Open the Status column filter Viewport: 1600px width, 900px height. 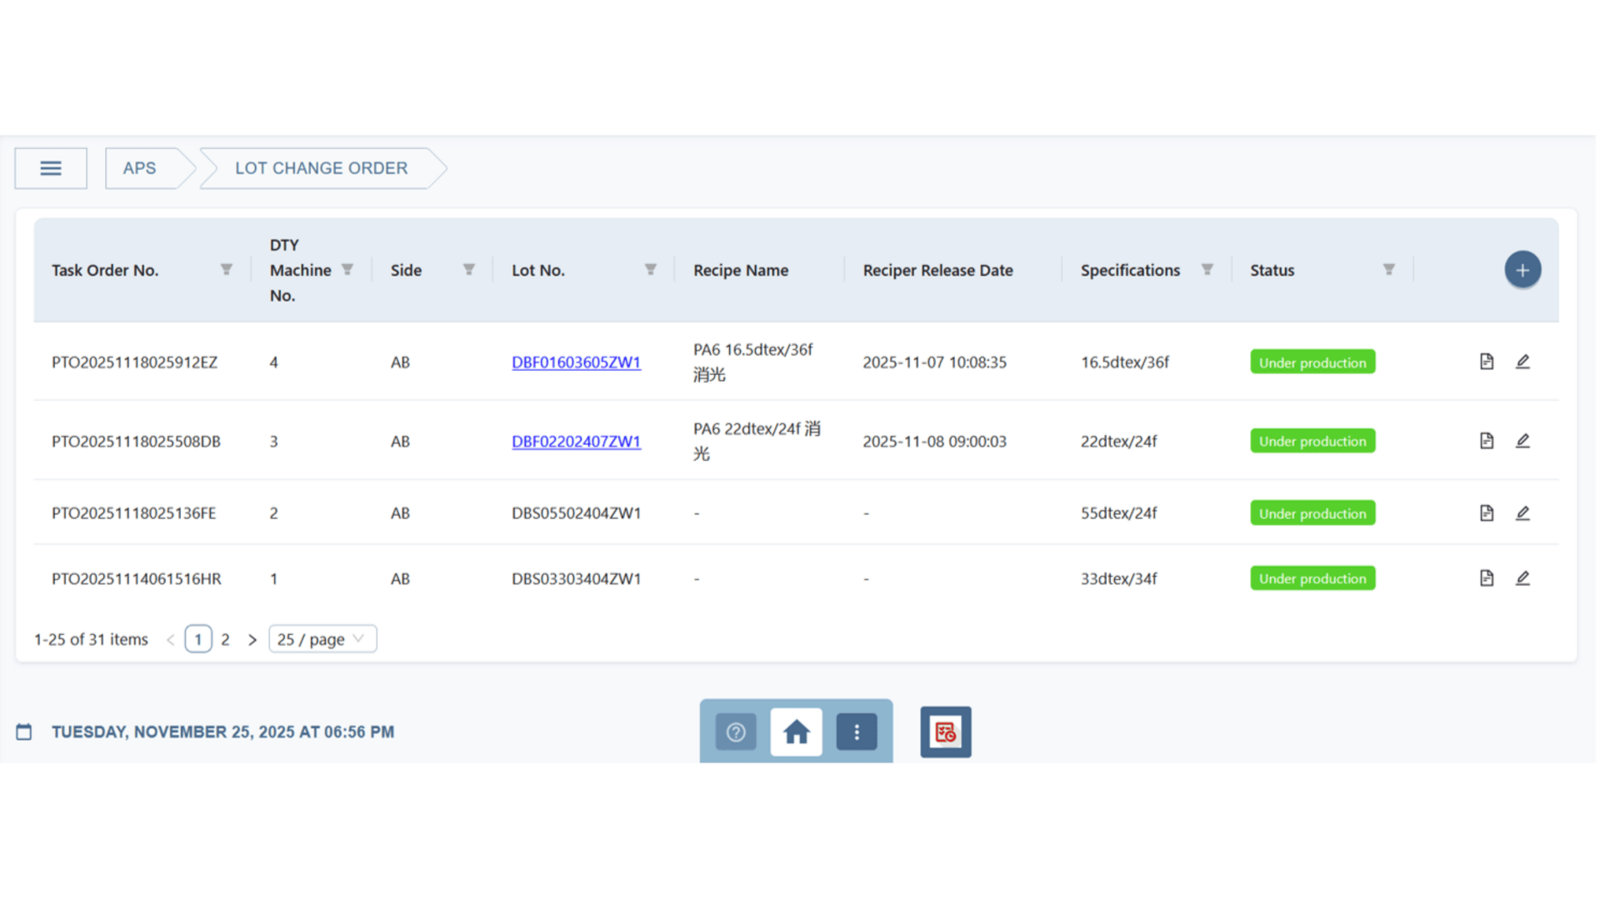(1388, 270)
